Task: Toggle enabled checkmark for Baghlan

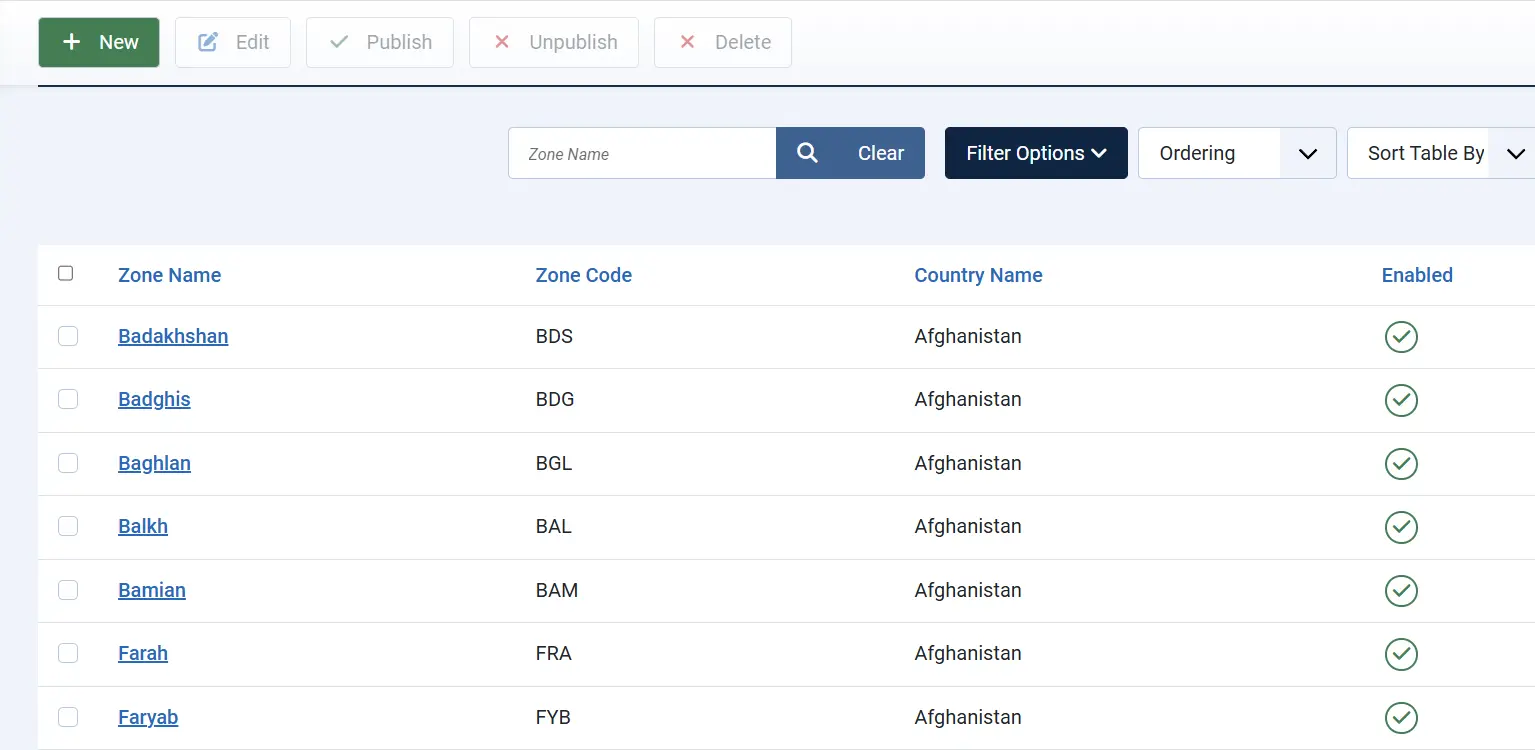Action: tap(1401, 464)
